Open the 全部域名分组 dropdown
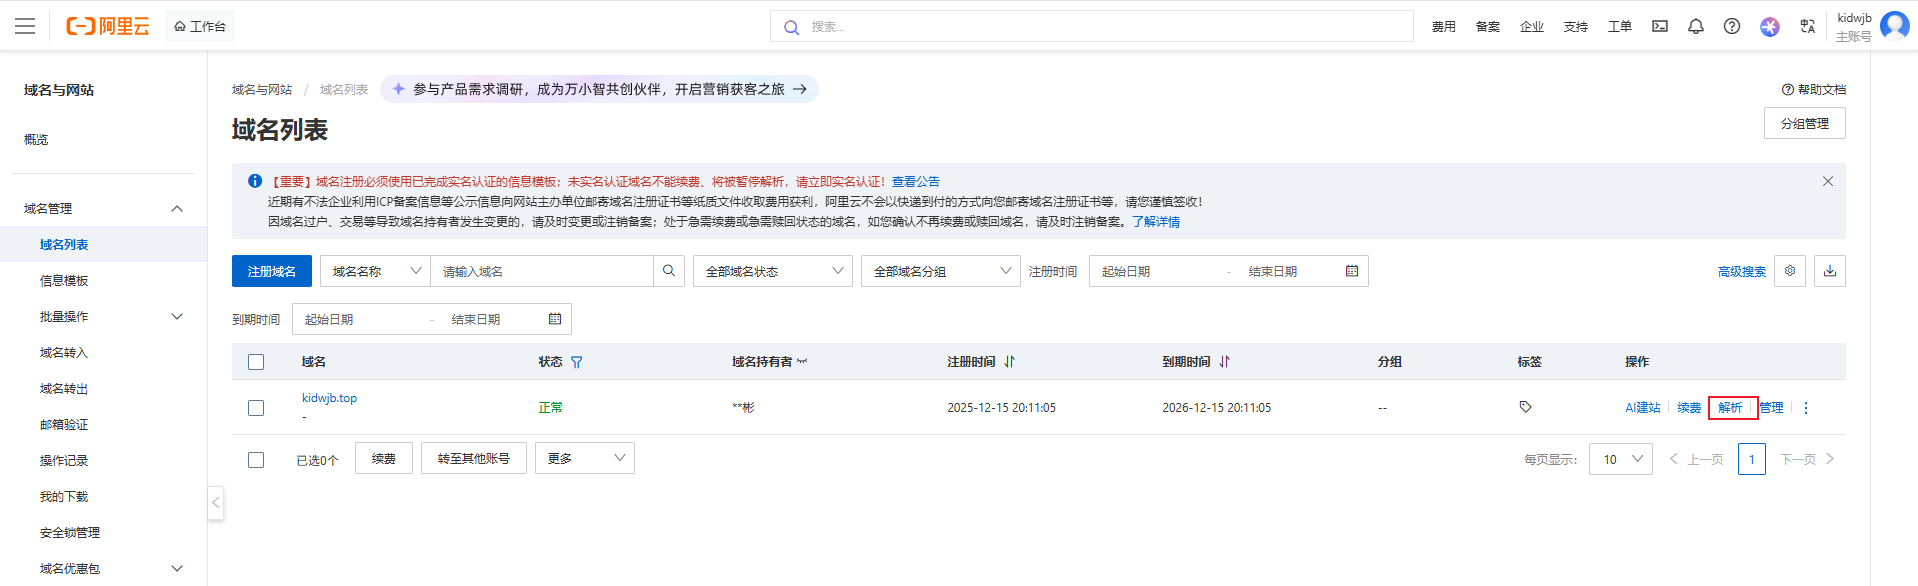1918x586 pixels. pyautogui.click(x=940, y=271)
